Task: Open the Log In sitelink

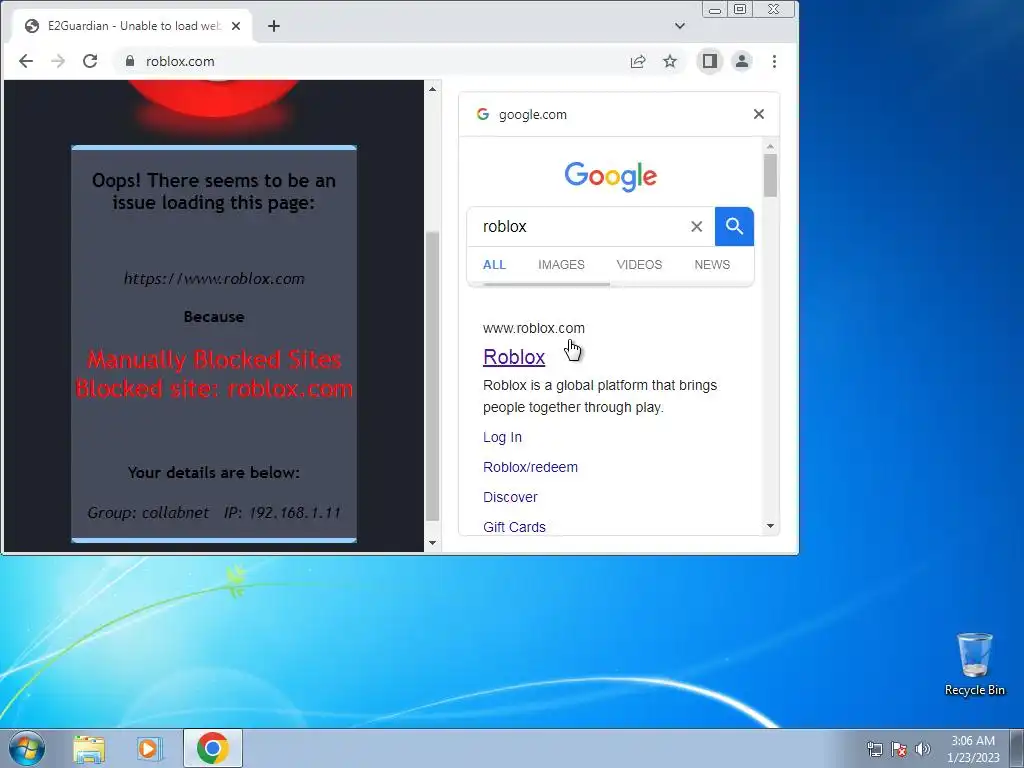Action: [502, 438]
